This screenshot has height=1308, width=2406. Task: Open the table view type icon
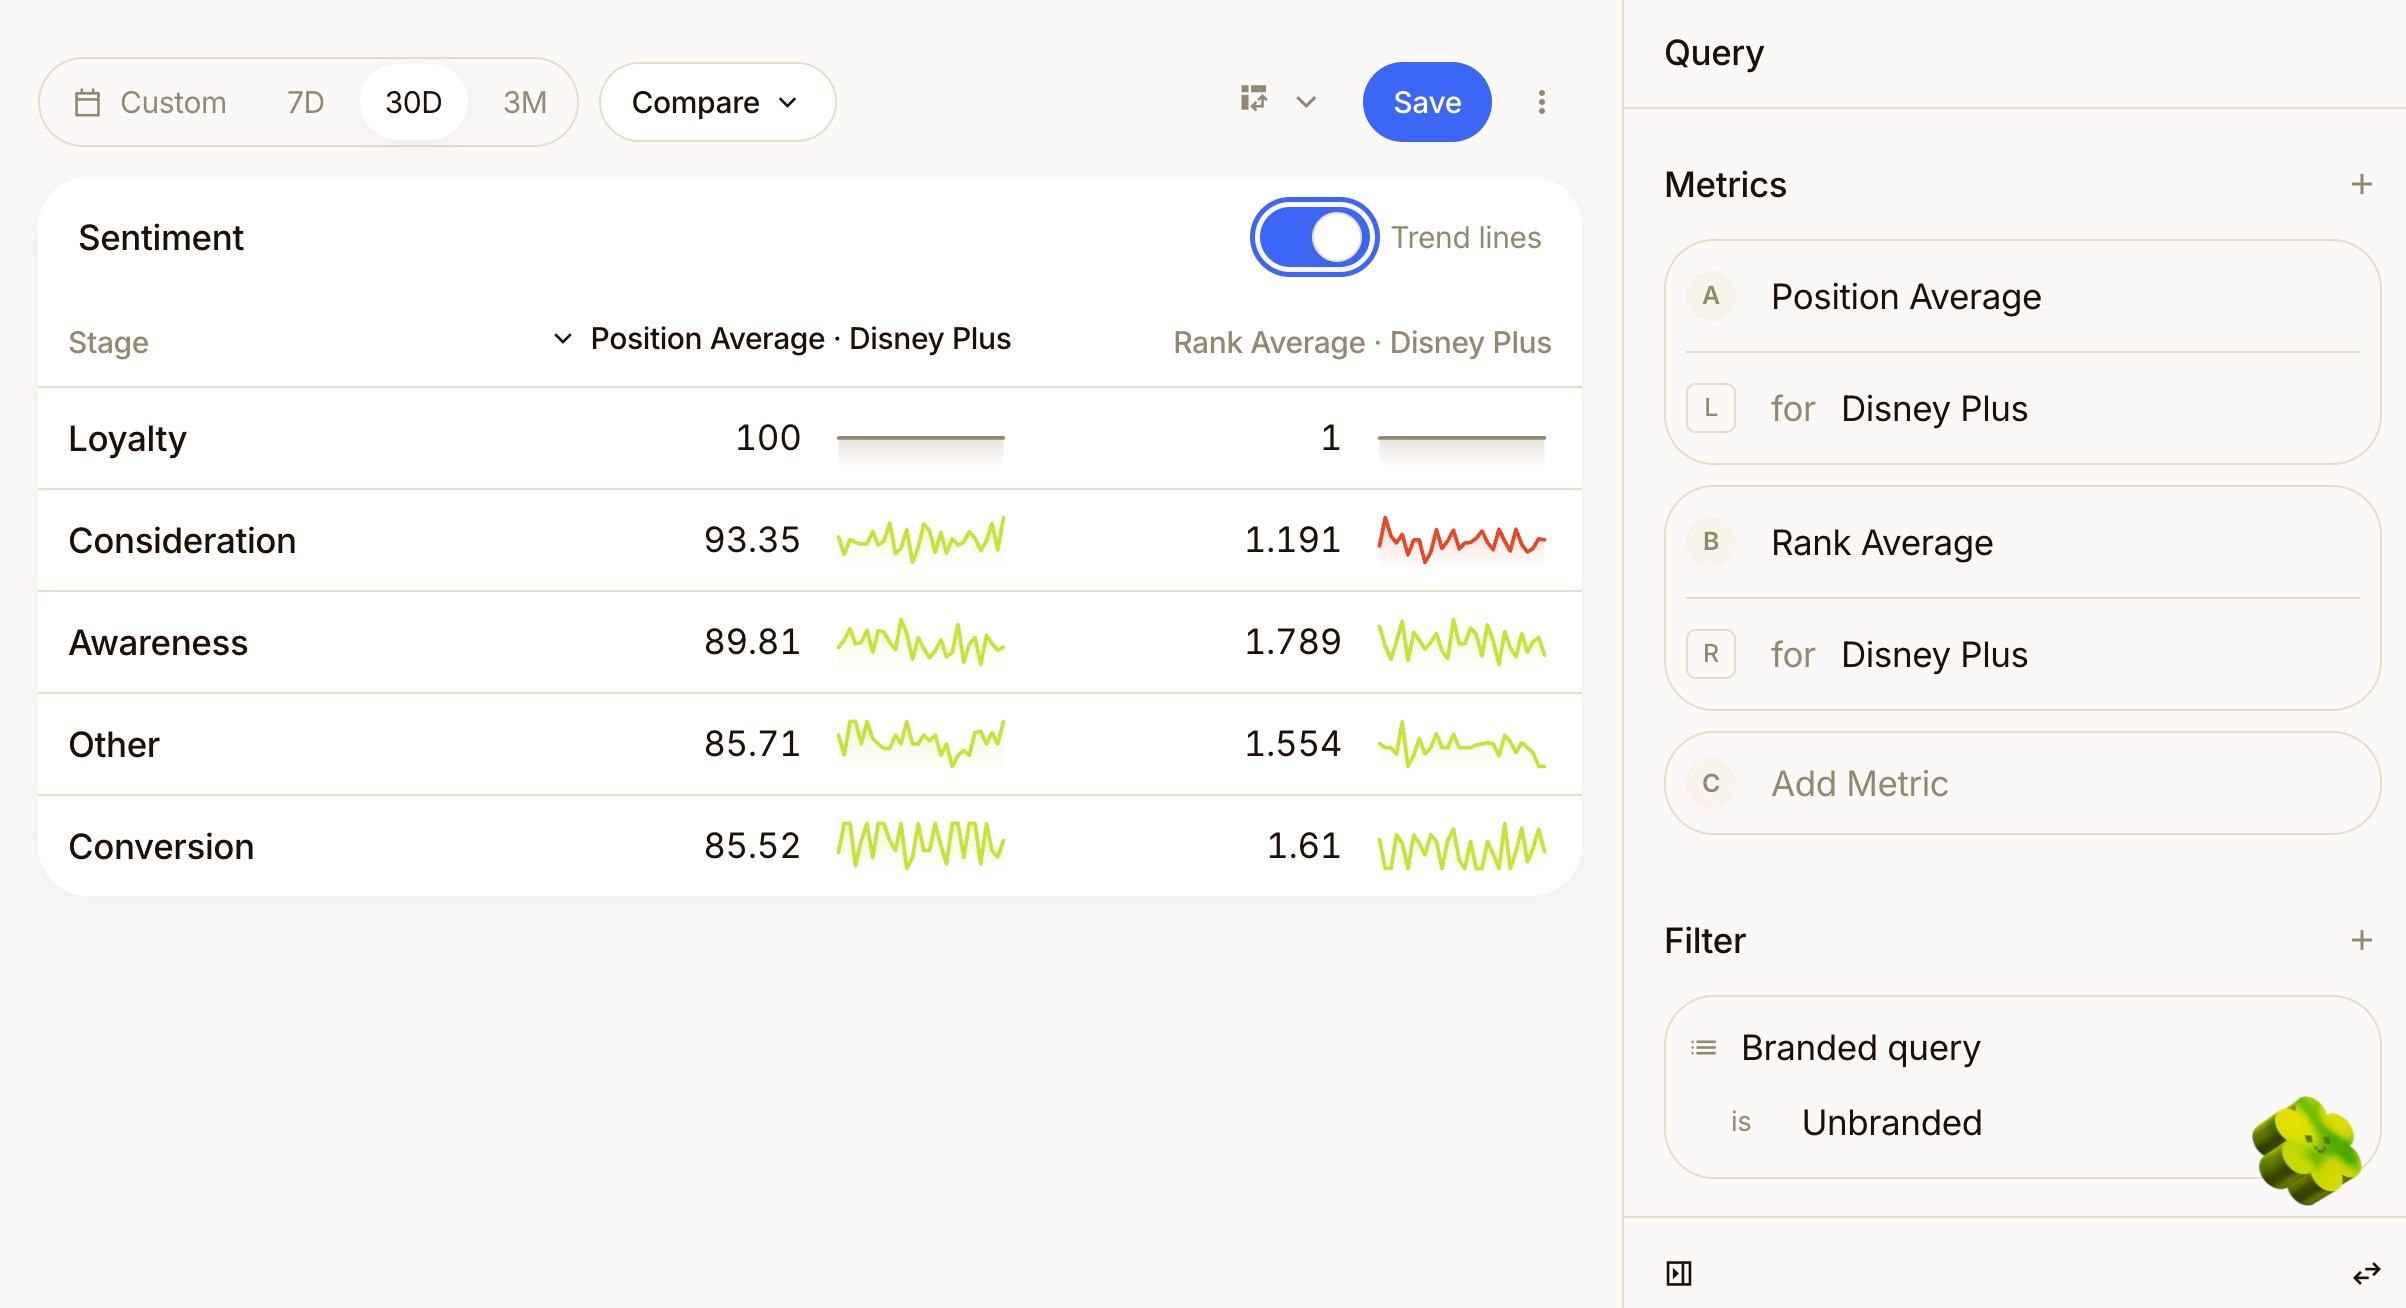click(x=1254, y=99)
